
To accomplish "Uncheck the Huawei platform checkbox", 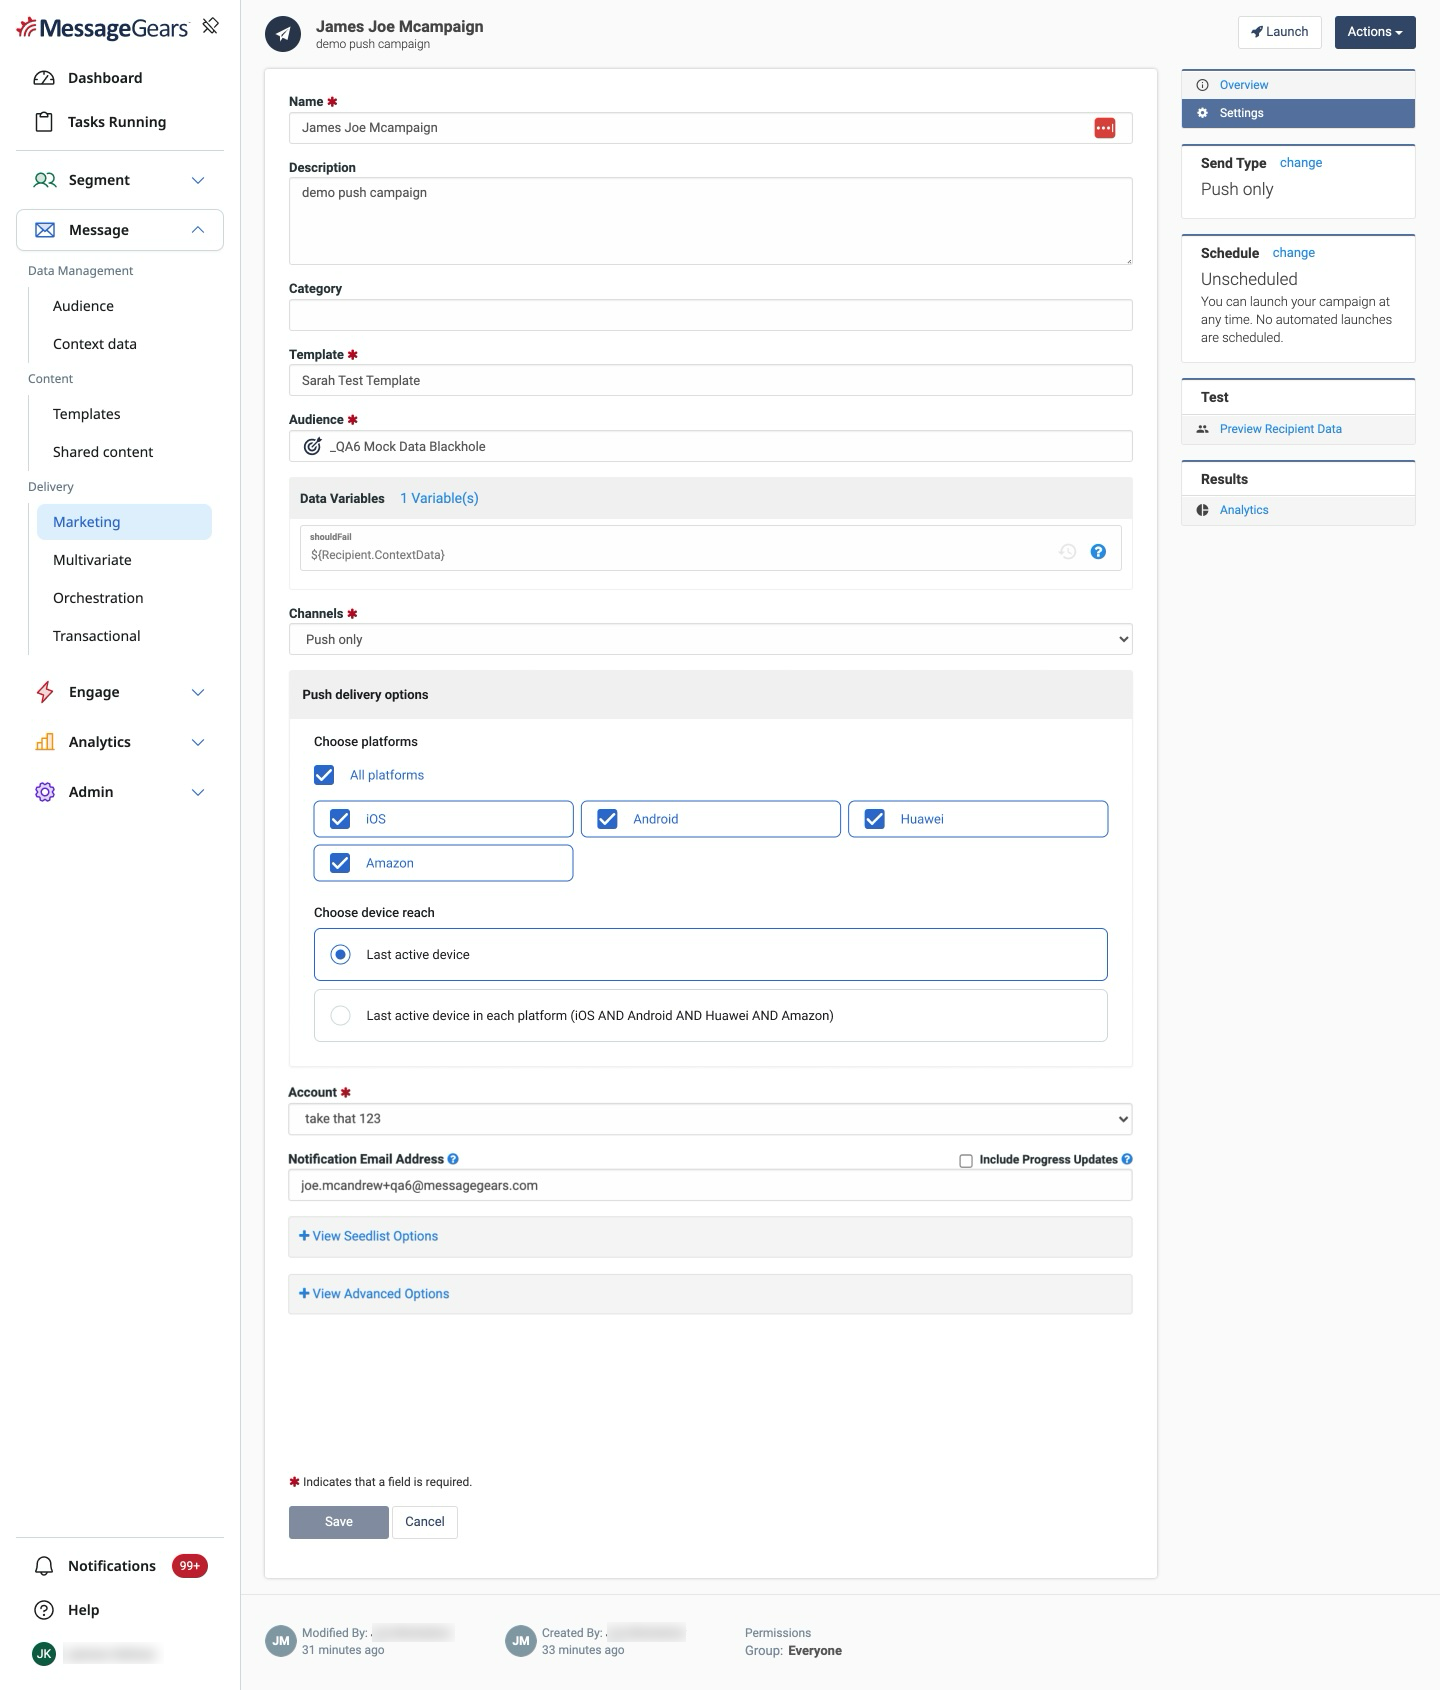I will pyautogui.click(x=874, y=819).
